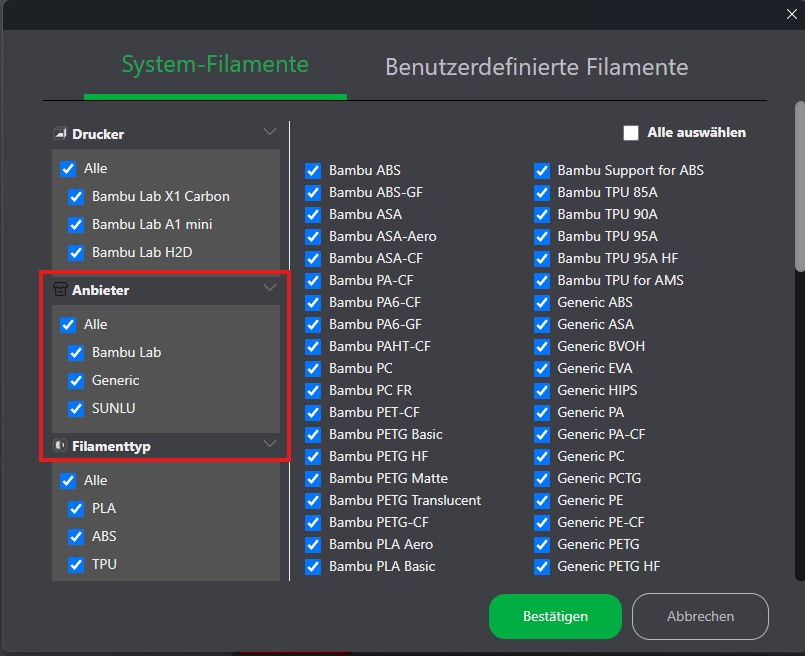The width and height of the screenshot is (805, 656).
Task: Deselect Bambu ABS filament
Action: point(313,171)
